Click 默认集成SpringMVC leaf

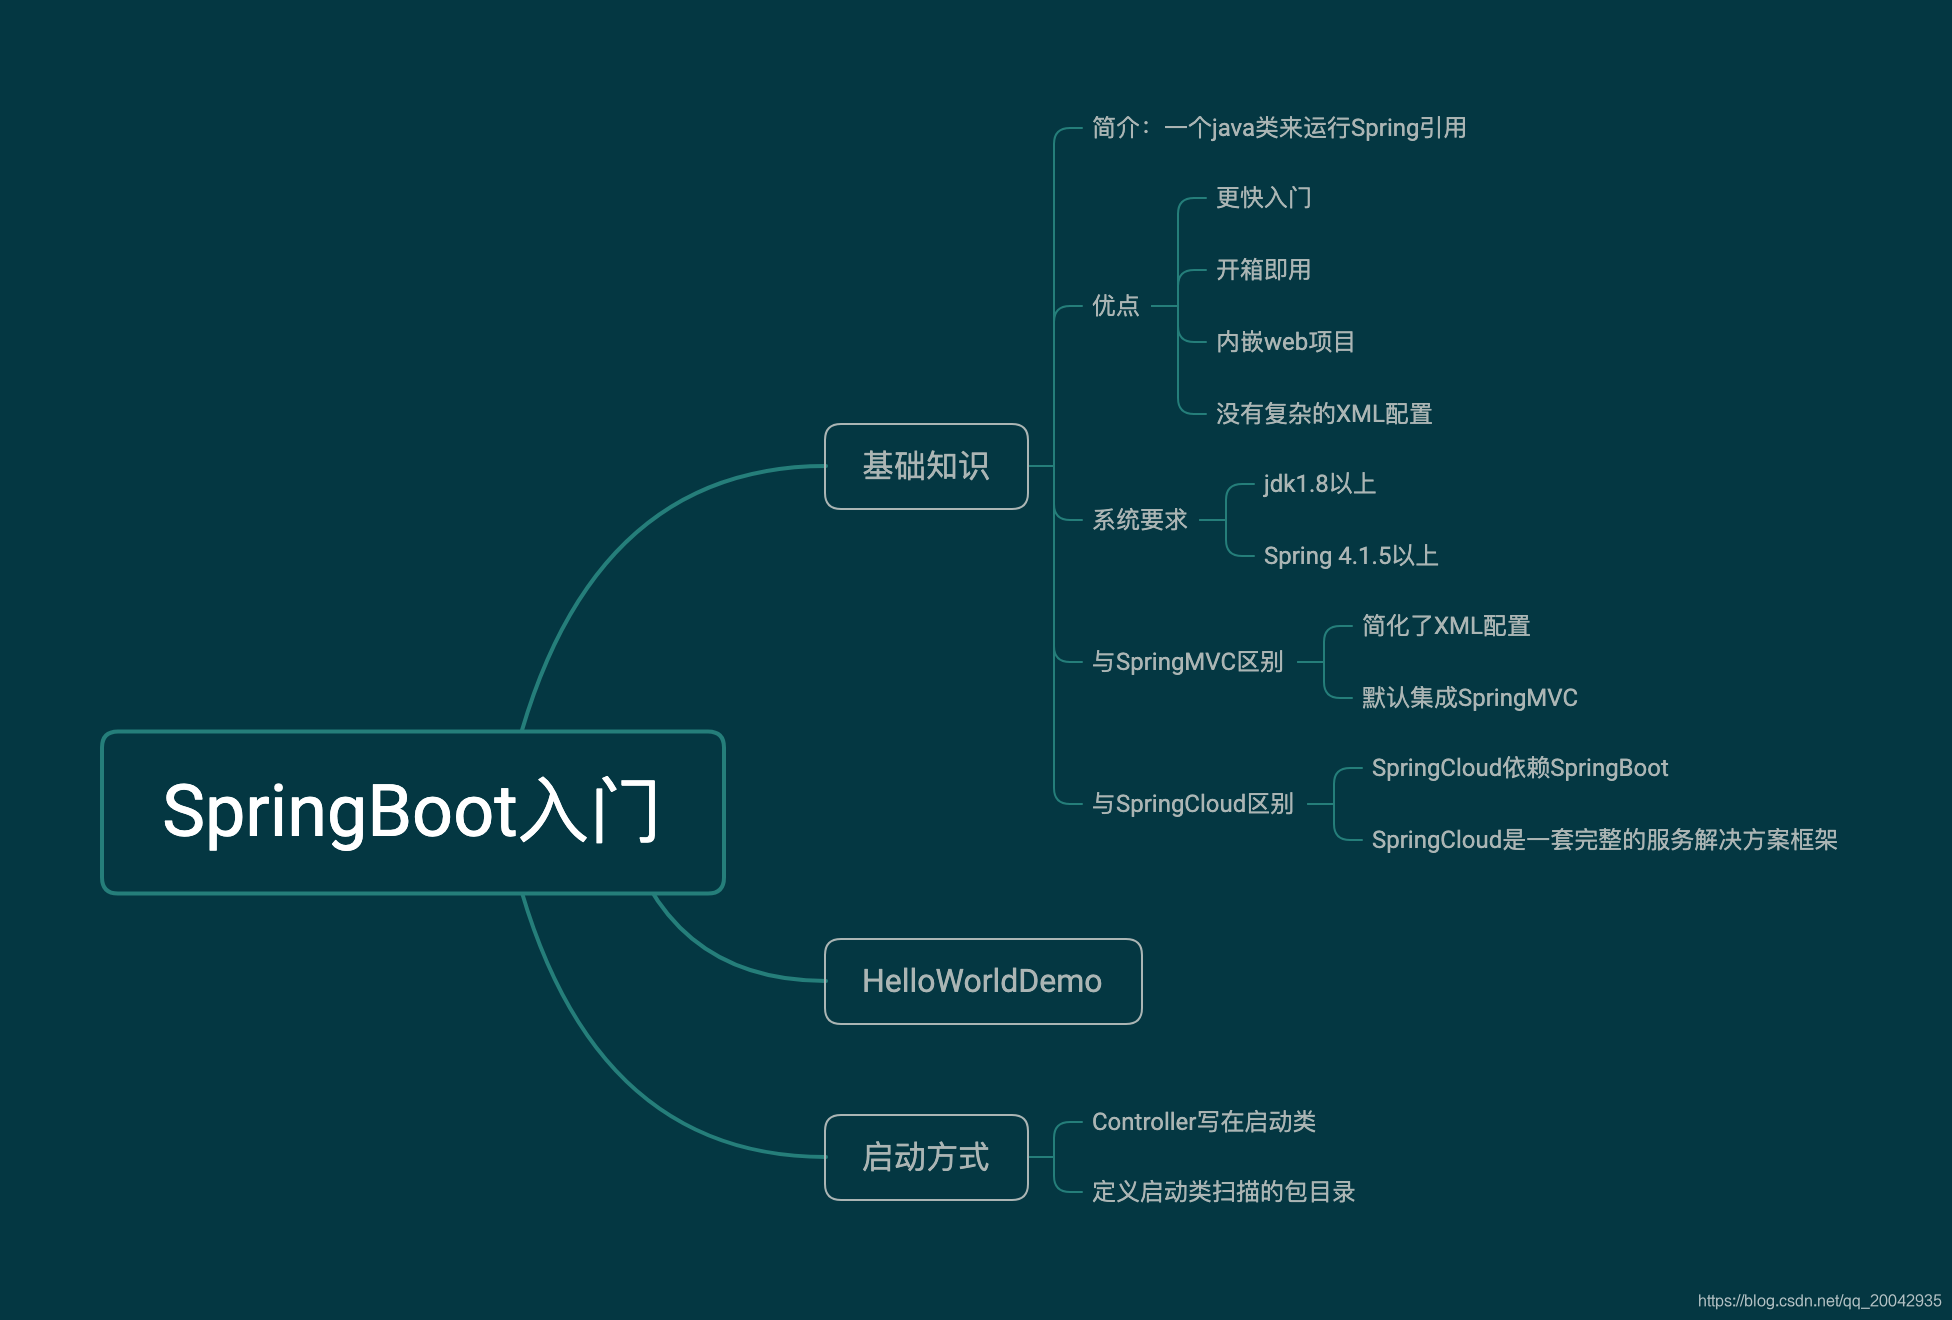click(1470, 698)
